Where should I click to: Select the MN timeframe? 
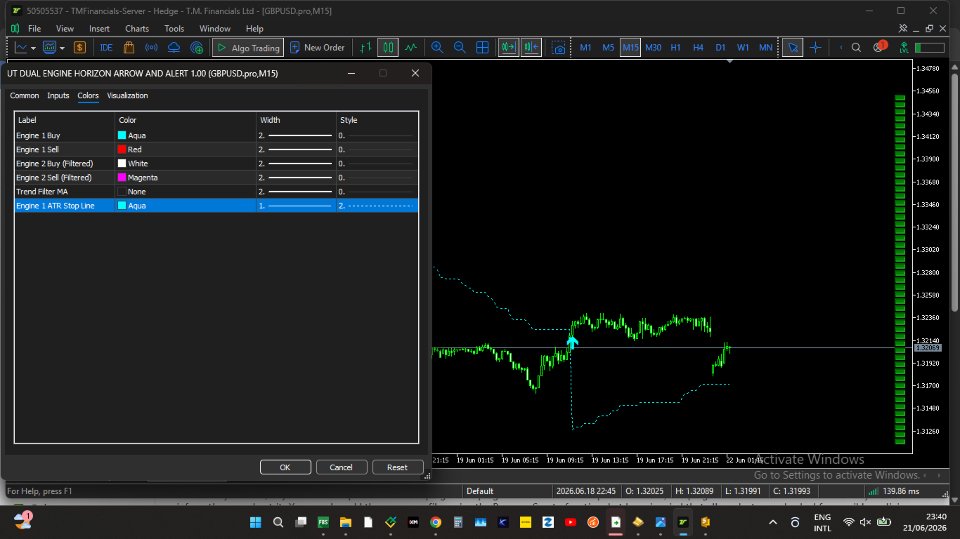(x=765, y=47)
